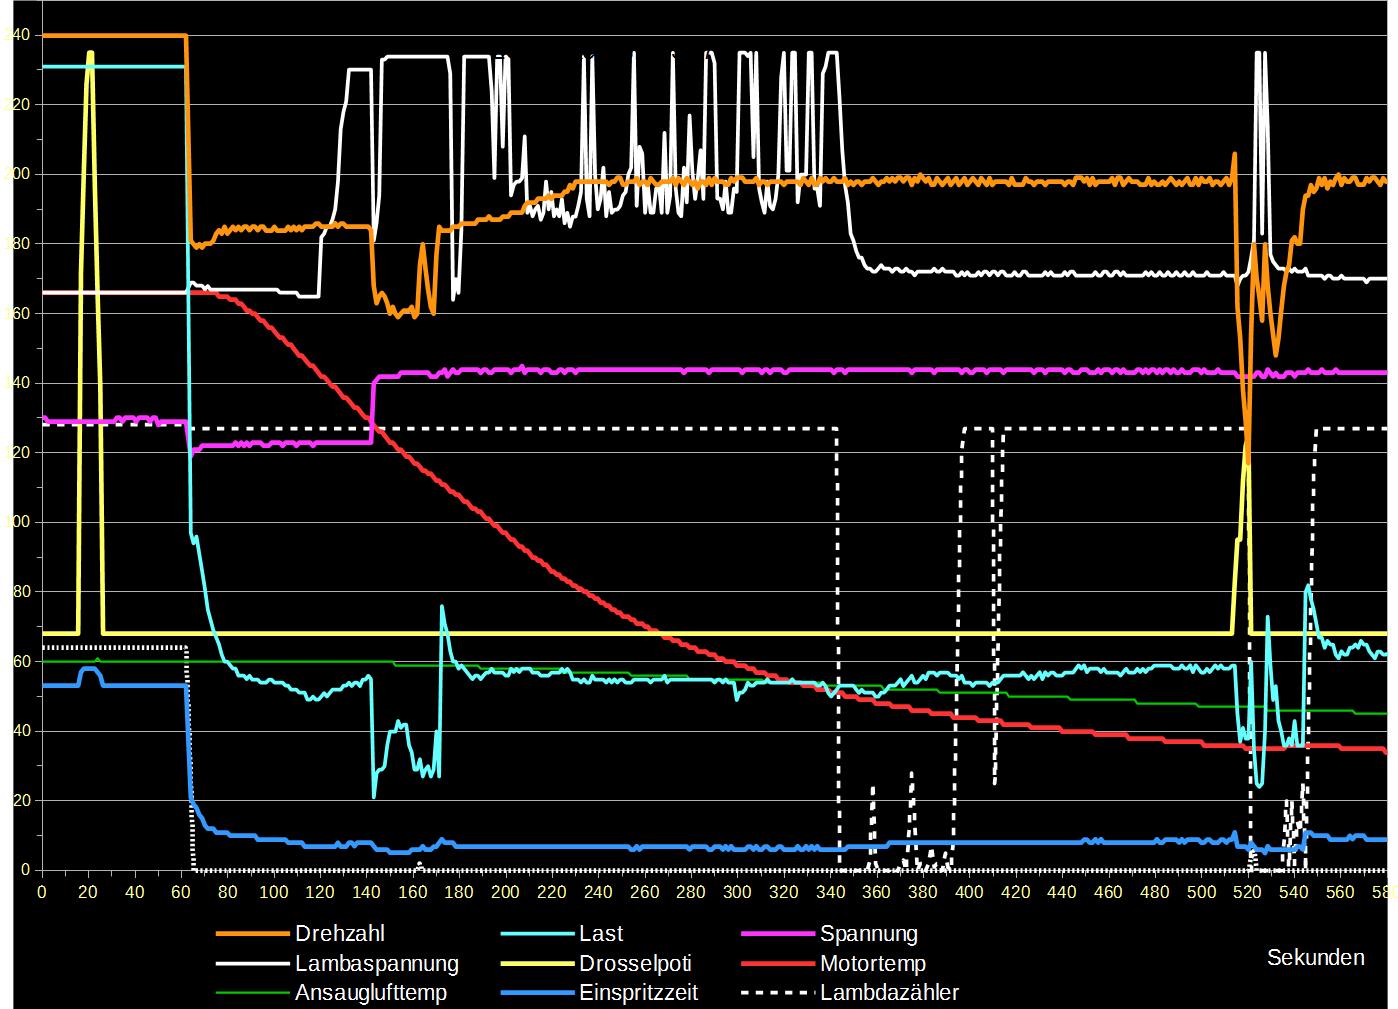Select the yellow Drosselpoti legend line
This screenshot has height=1009, width=1398.
(x=535, y=964)
